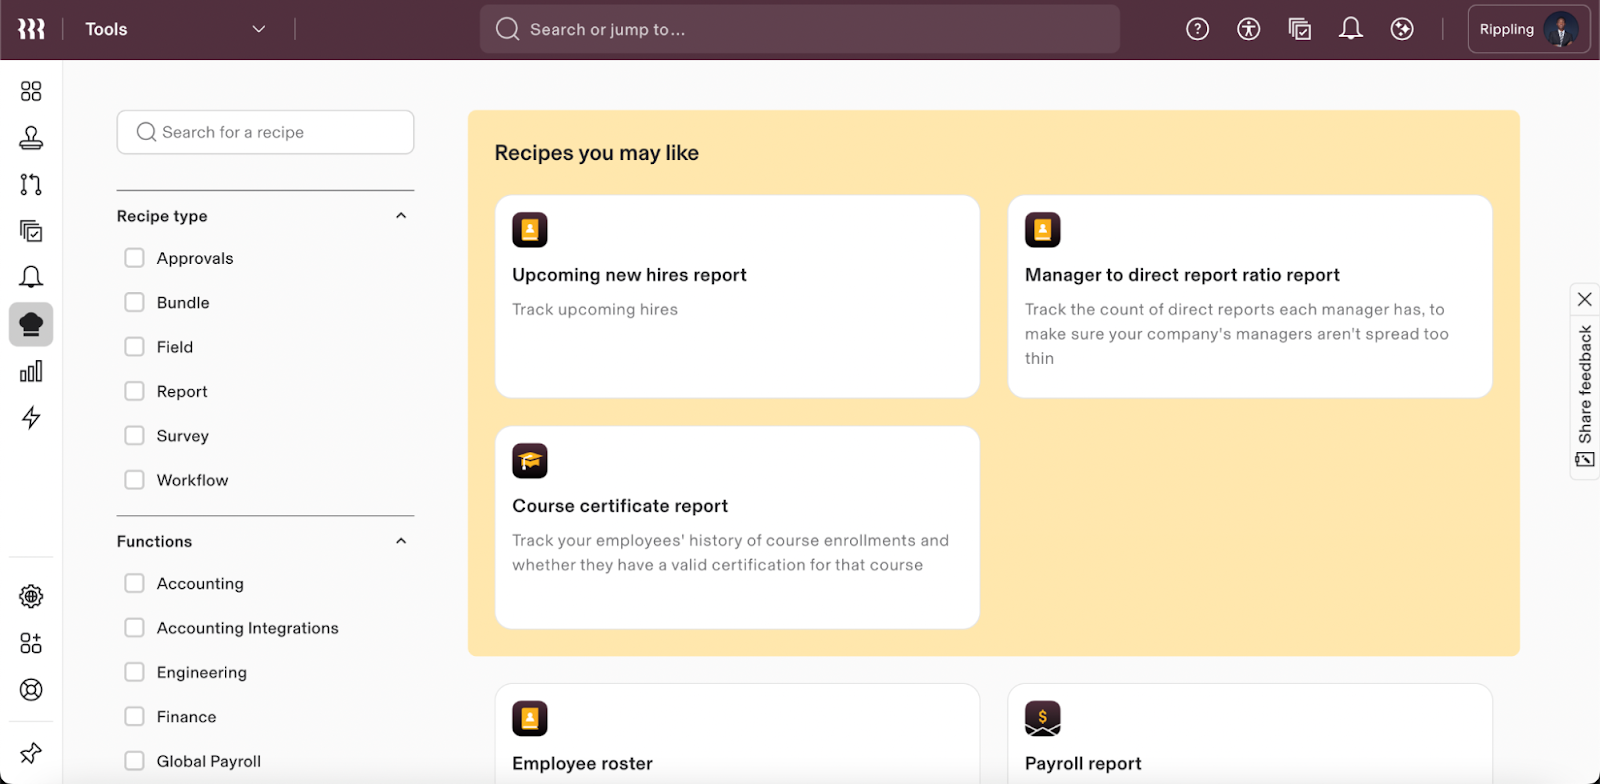Check the Approvals recipe type
Viewport: 1600px width, 784px height.
(x=134, y=258)
